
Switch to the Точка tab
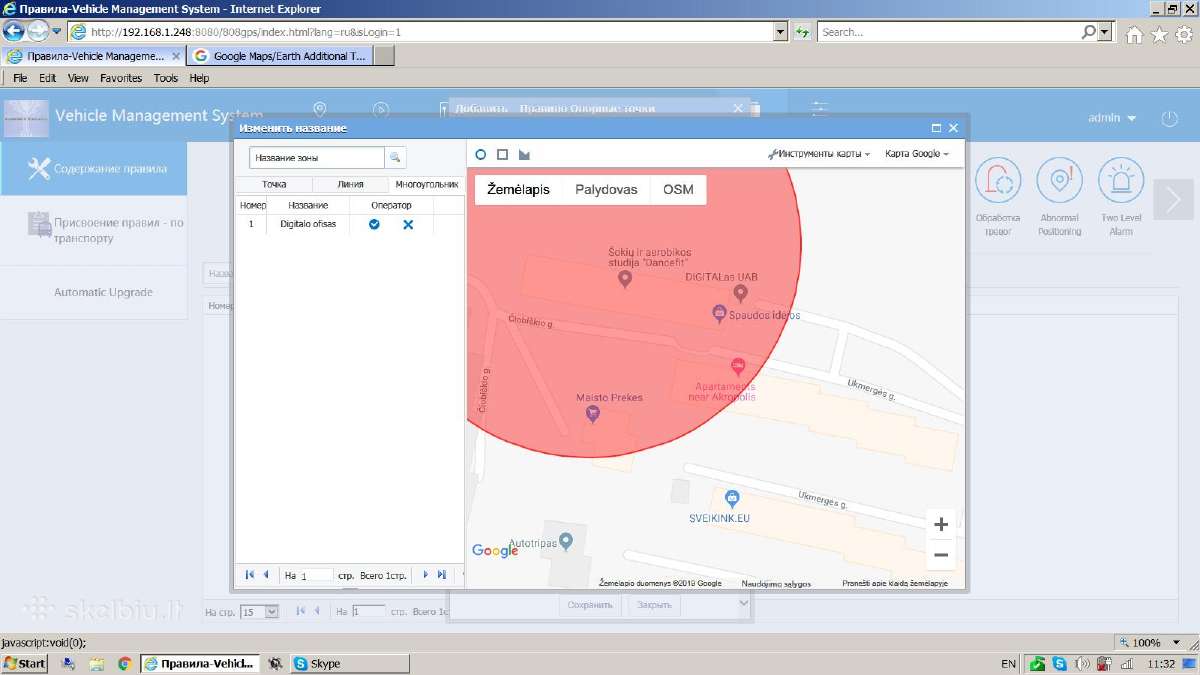(274, 185)
